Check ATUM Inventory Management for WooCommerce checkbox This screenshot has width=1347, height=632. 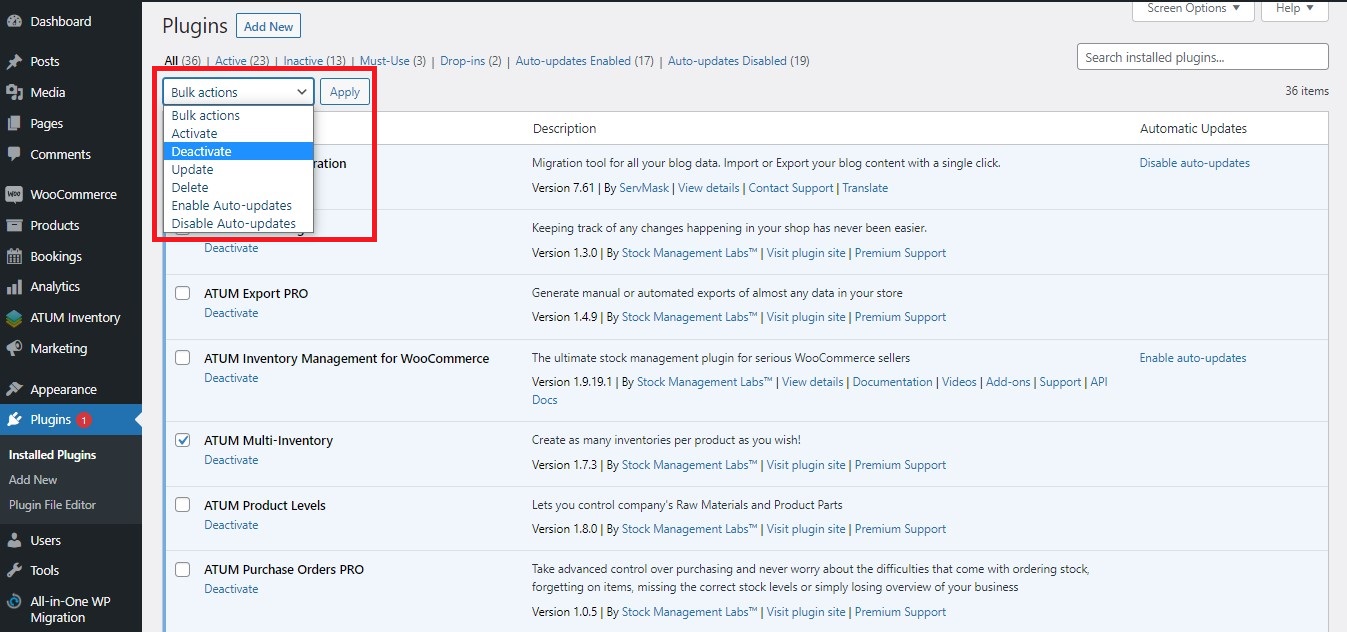183,357
